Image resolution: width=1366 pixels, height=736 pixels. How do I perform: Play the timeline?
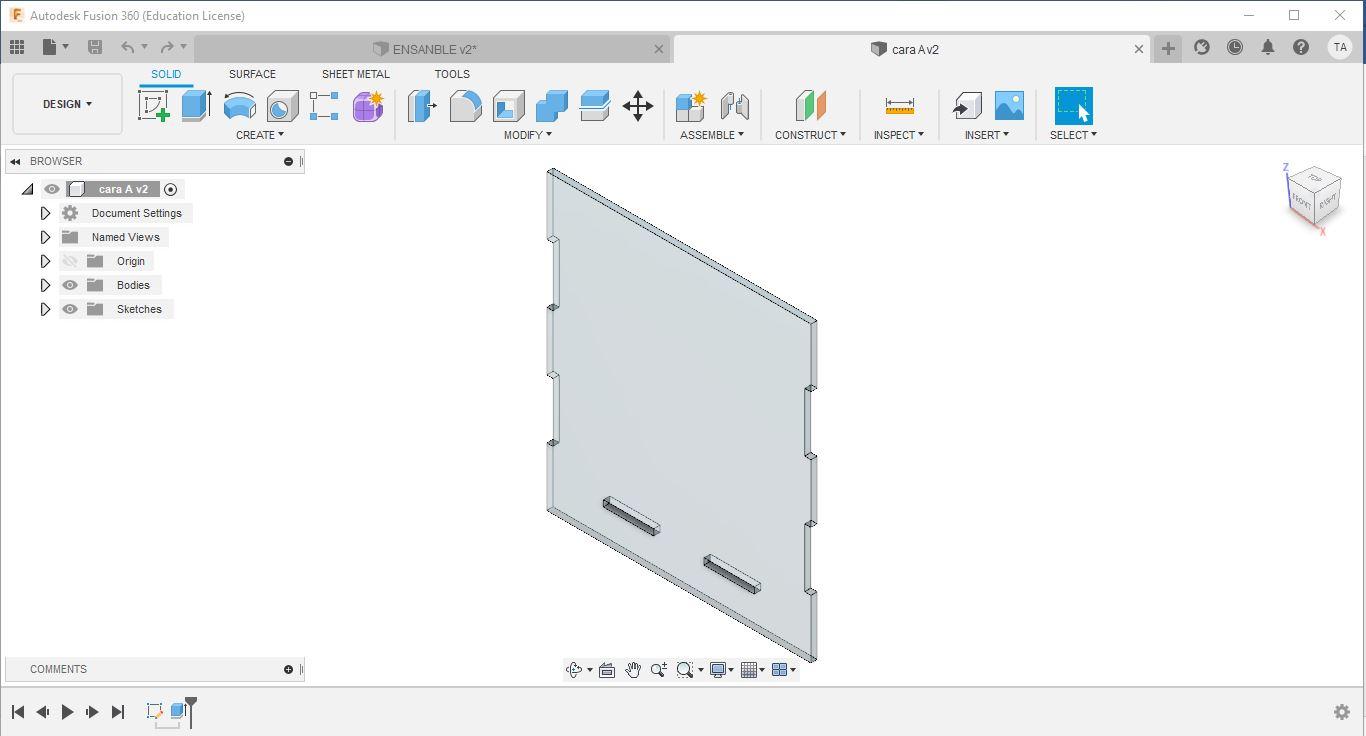67,712
